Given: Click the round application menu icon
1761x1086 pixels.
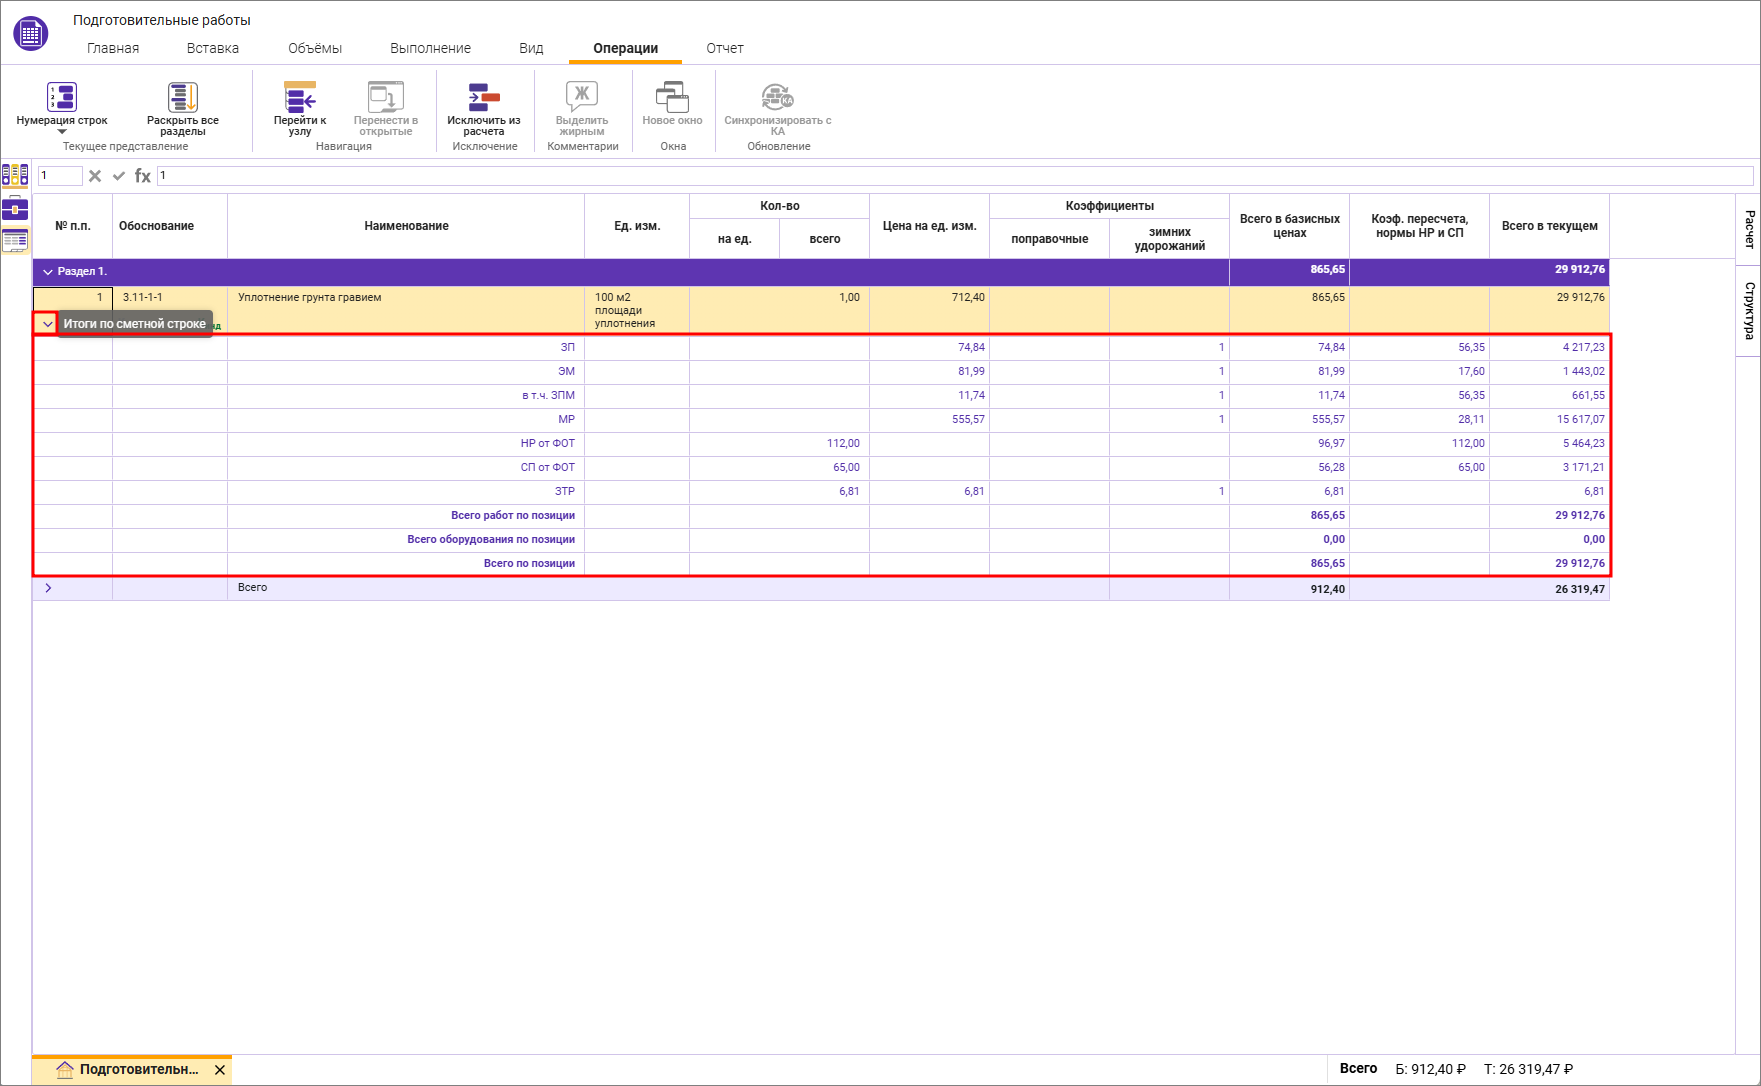Looking at the screenshot, I should [x=30, y=33].
